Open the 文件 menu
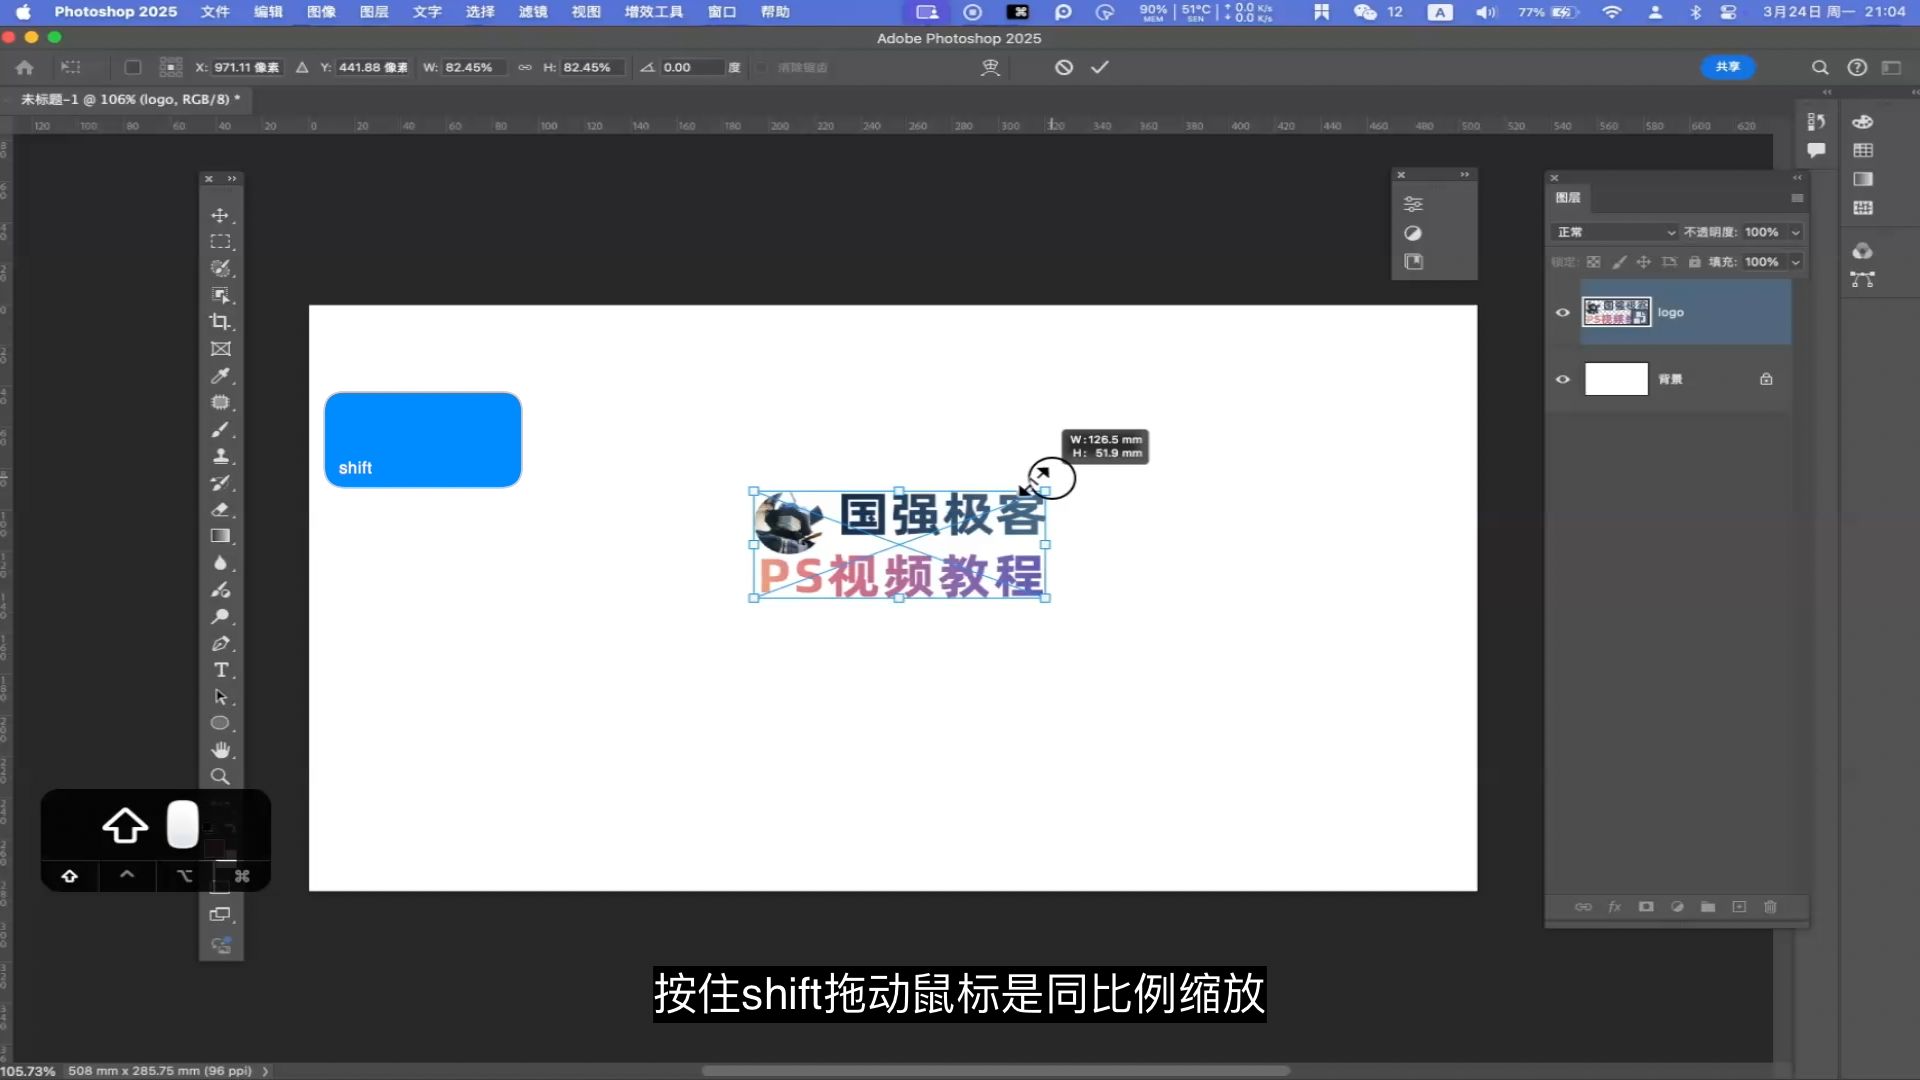 click(x=215, y=12)
